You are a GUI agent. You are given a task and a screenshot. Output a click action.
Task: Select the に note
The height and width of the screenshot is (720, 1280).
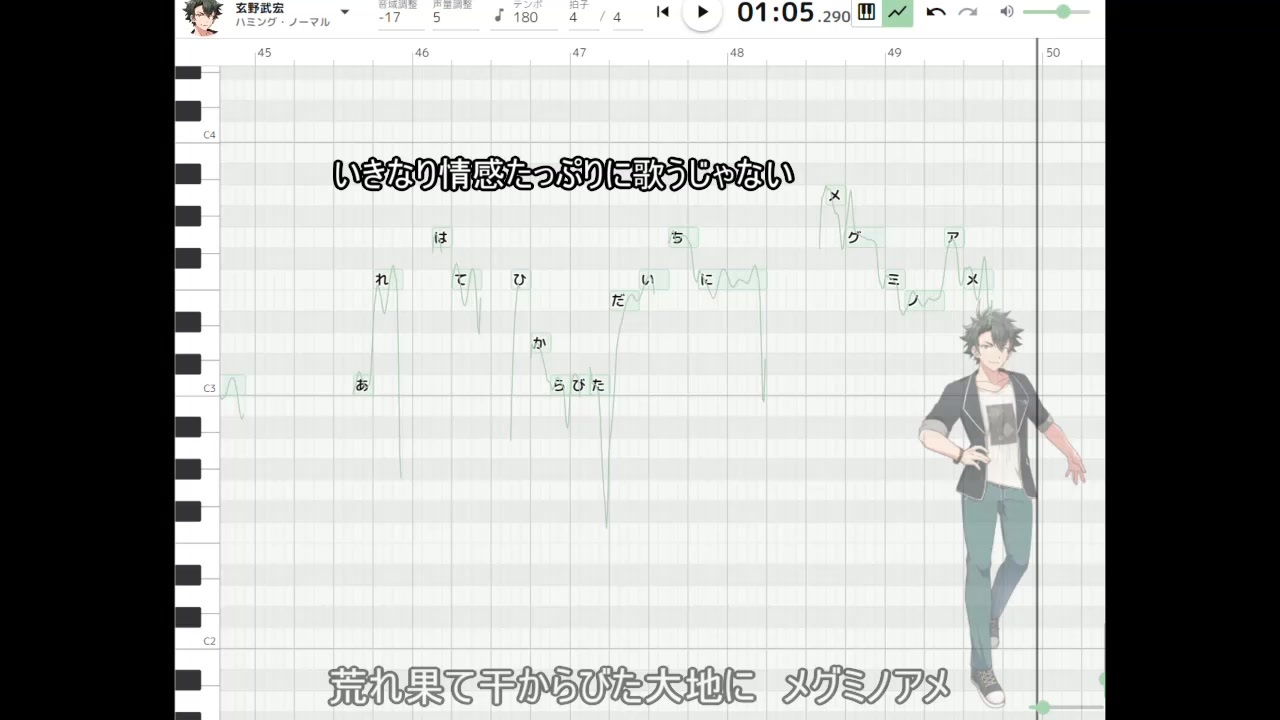733,280
